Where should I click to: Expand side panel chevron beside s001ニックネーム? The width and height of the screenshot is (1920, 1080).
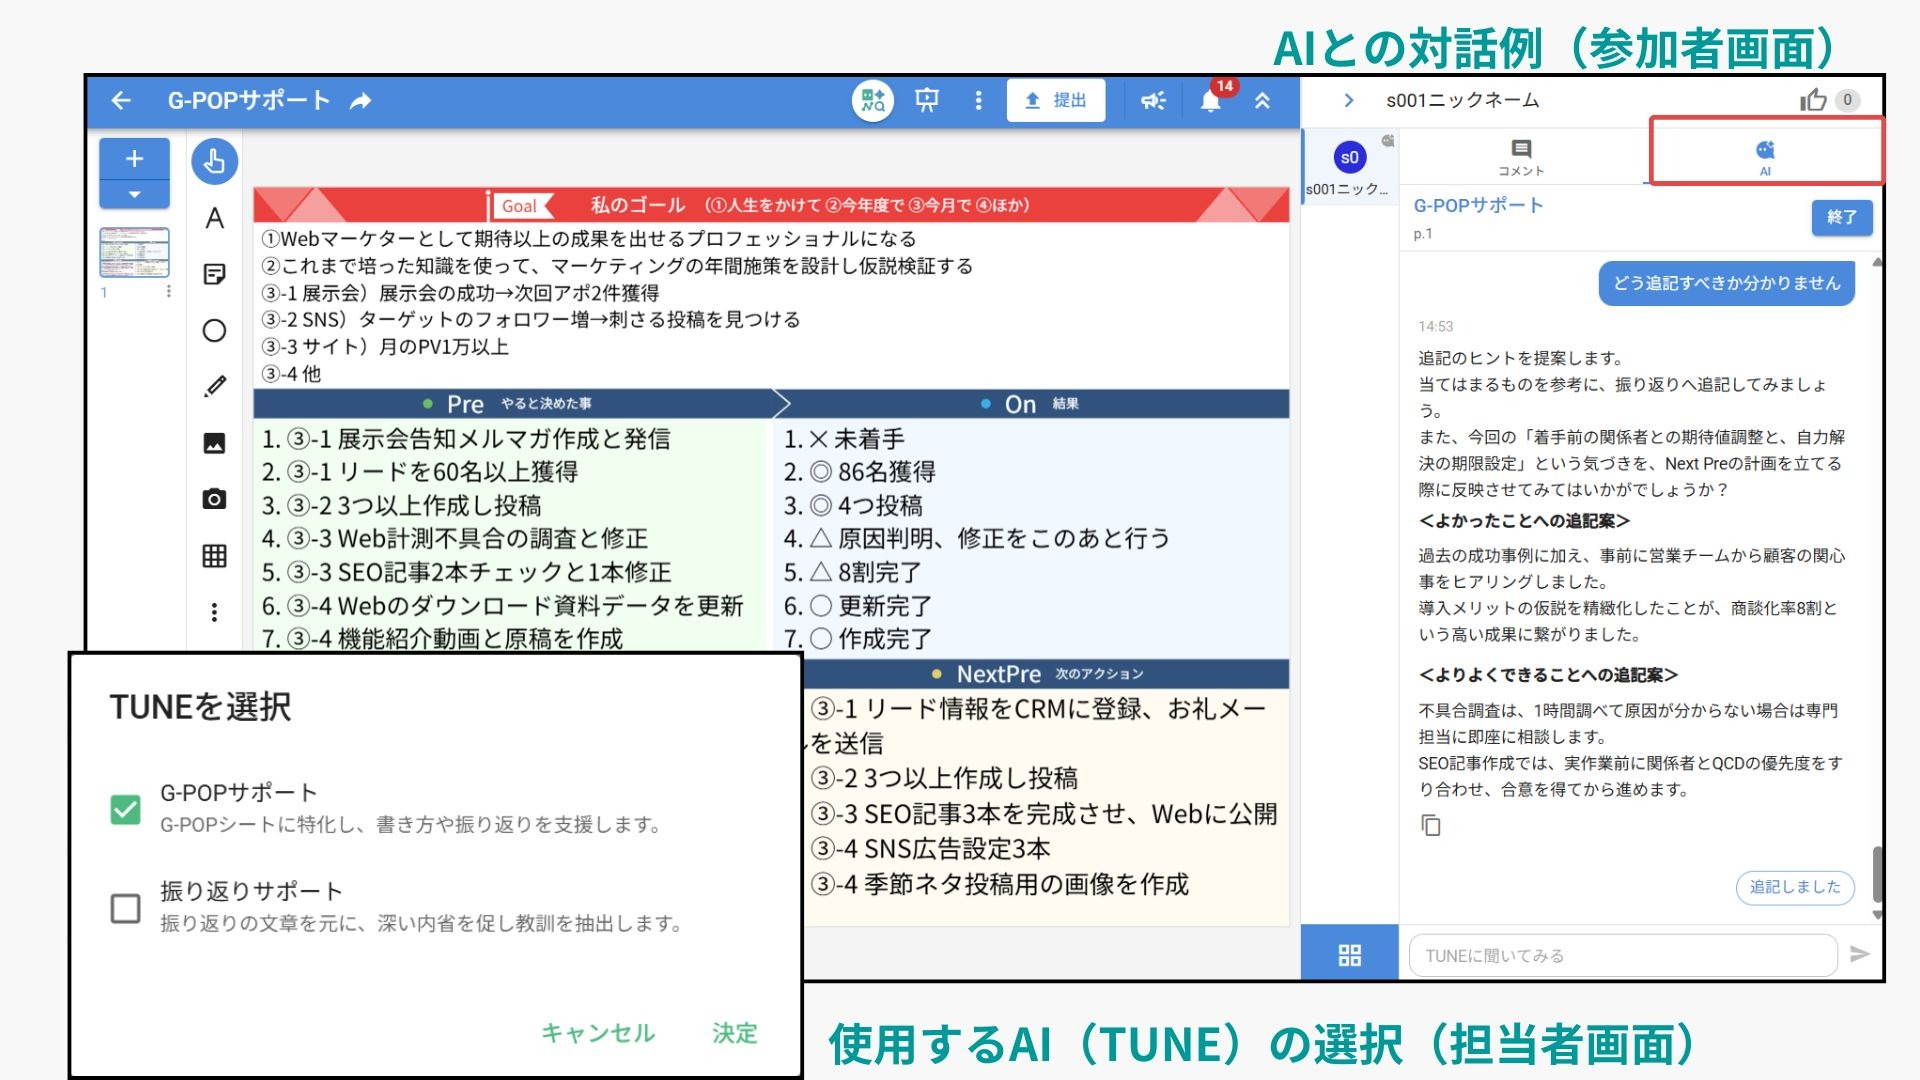[x=1349, y=100]
